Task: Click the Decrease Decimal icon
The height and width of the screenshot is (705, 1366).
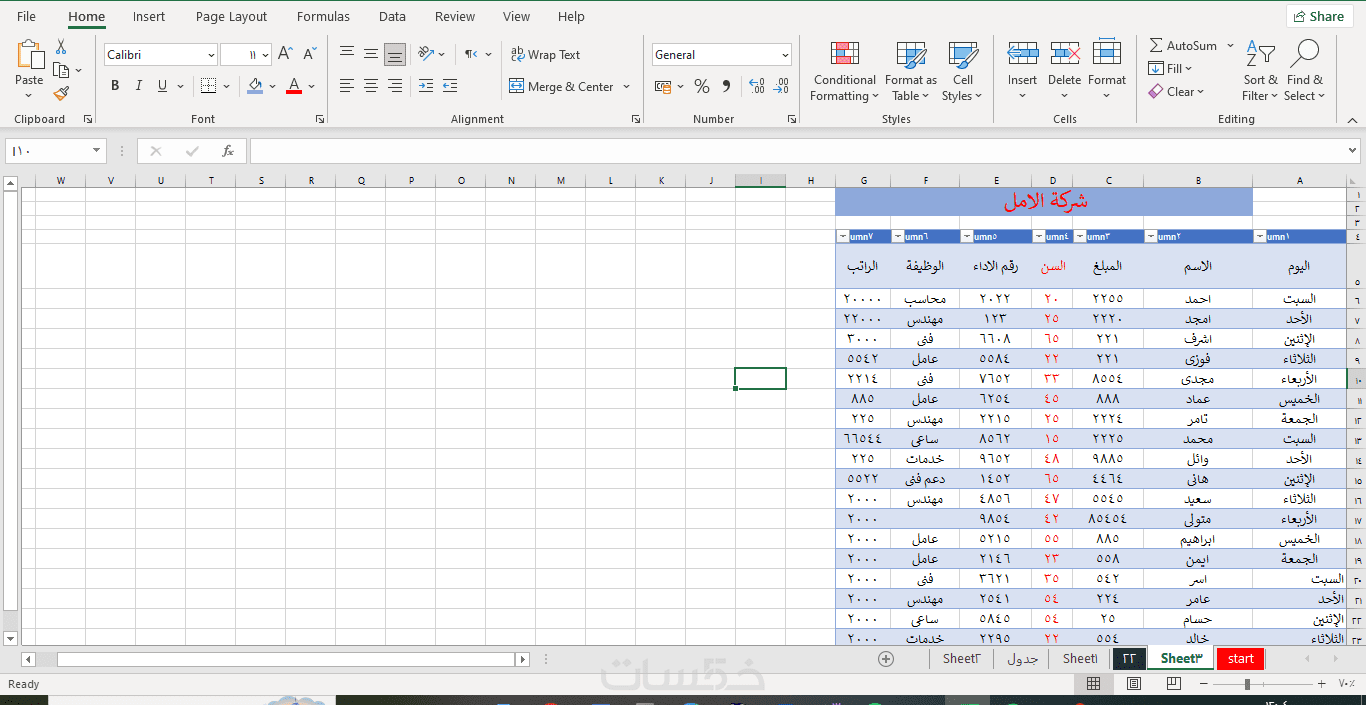Action: pyautogui.click(x=781, y=87)
